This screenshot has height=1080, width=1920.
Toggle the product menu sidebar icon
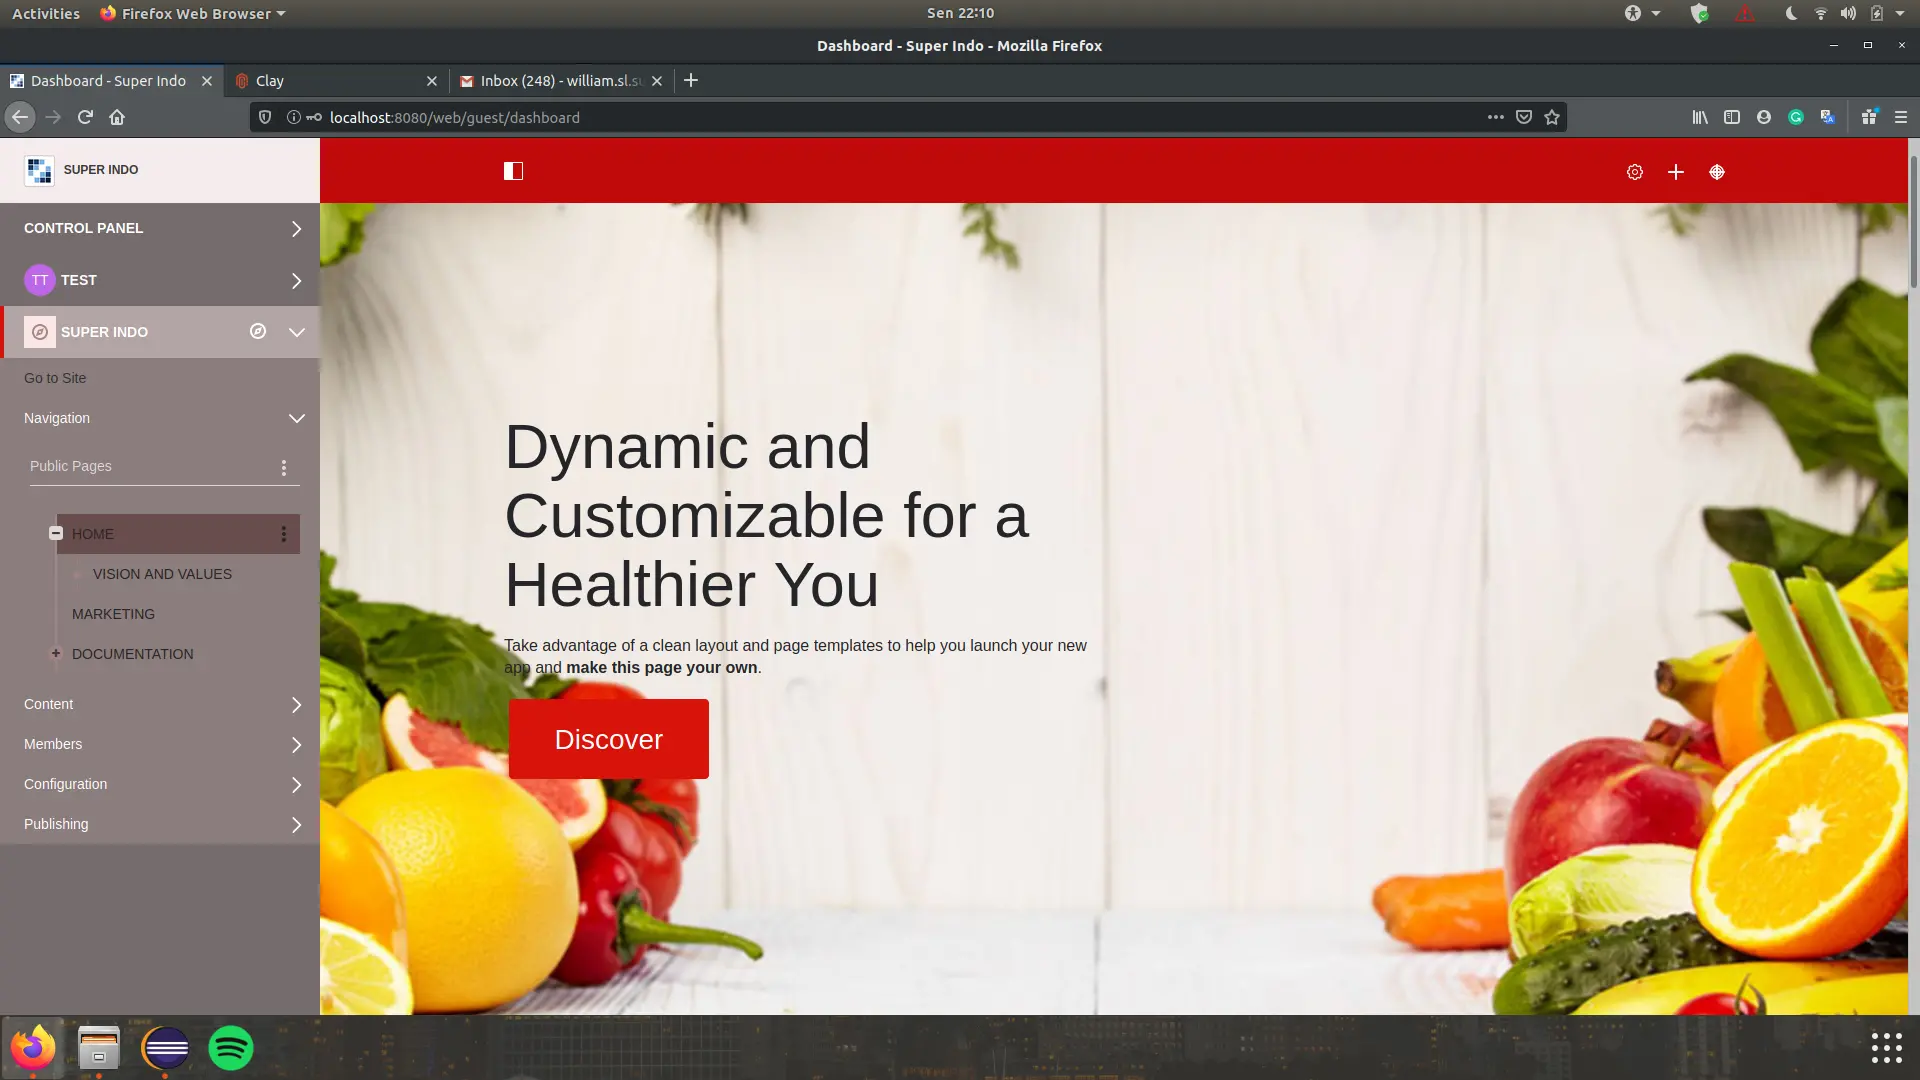click(x=513, y=171)
